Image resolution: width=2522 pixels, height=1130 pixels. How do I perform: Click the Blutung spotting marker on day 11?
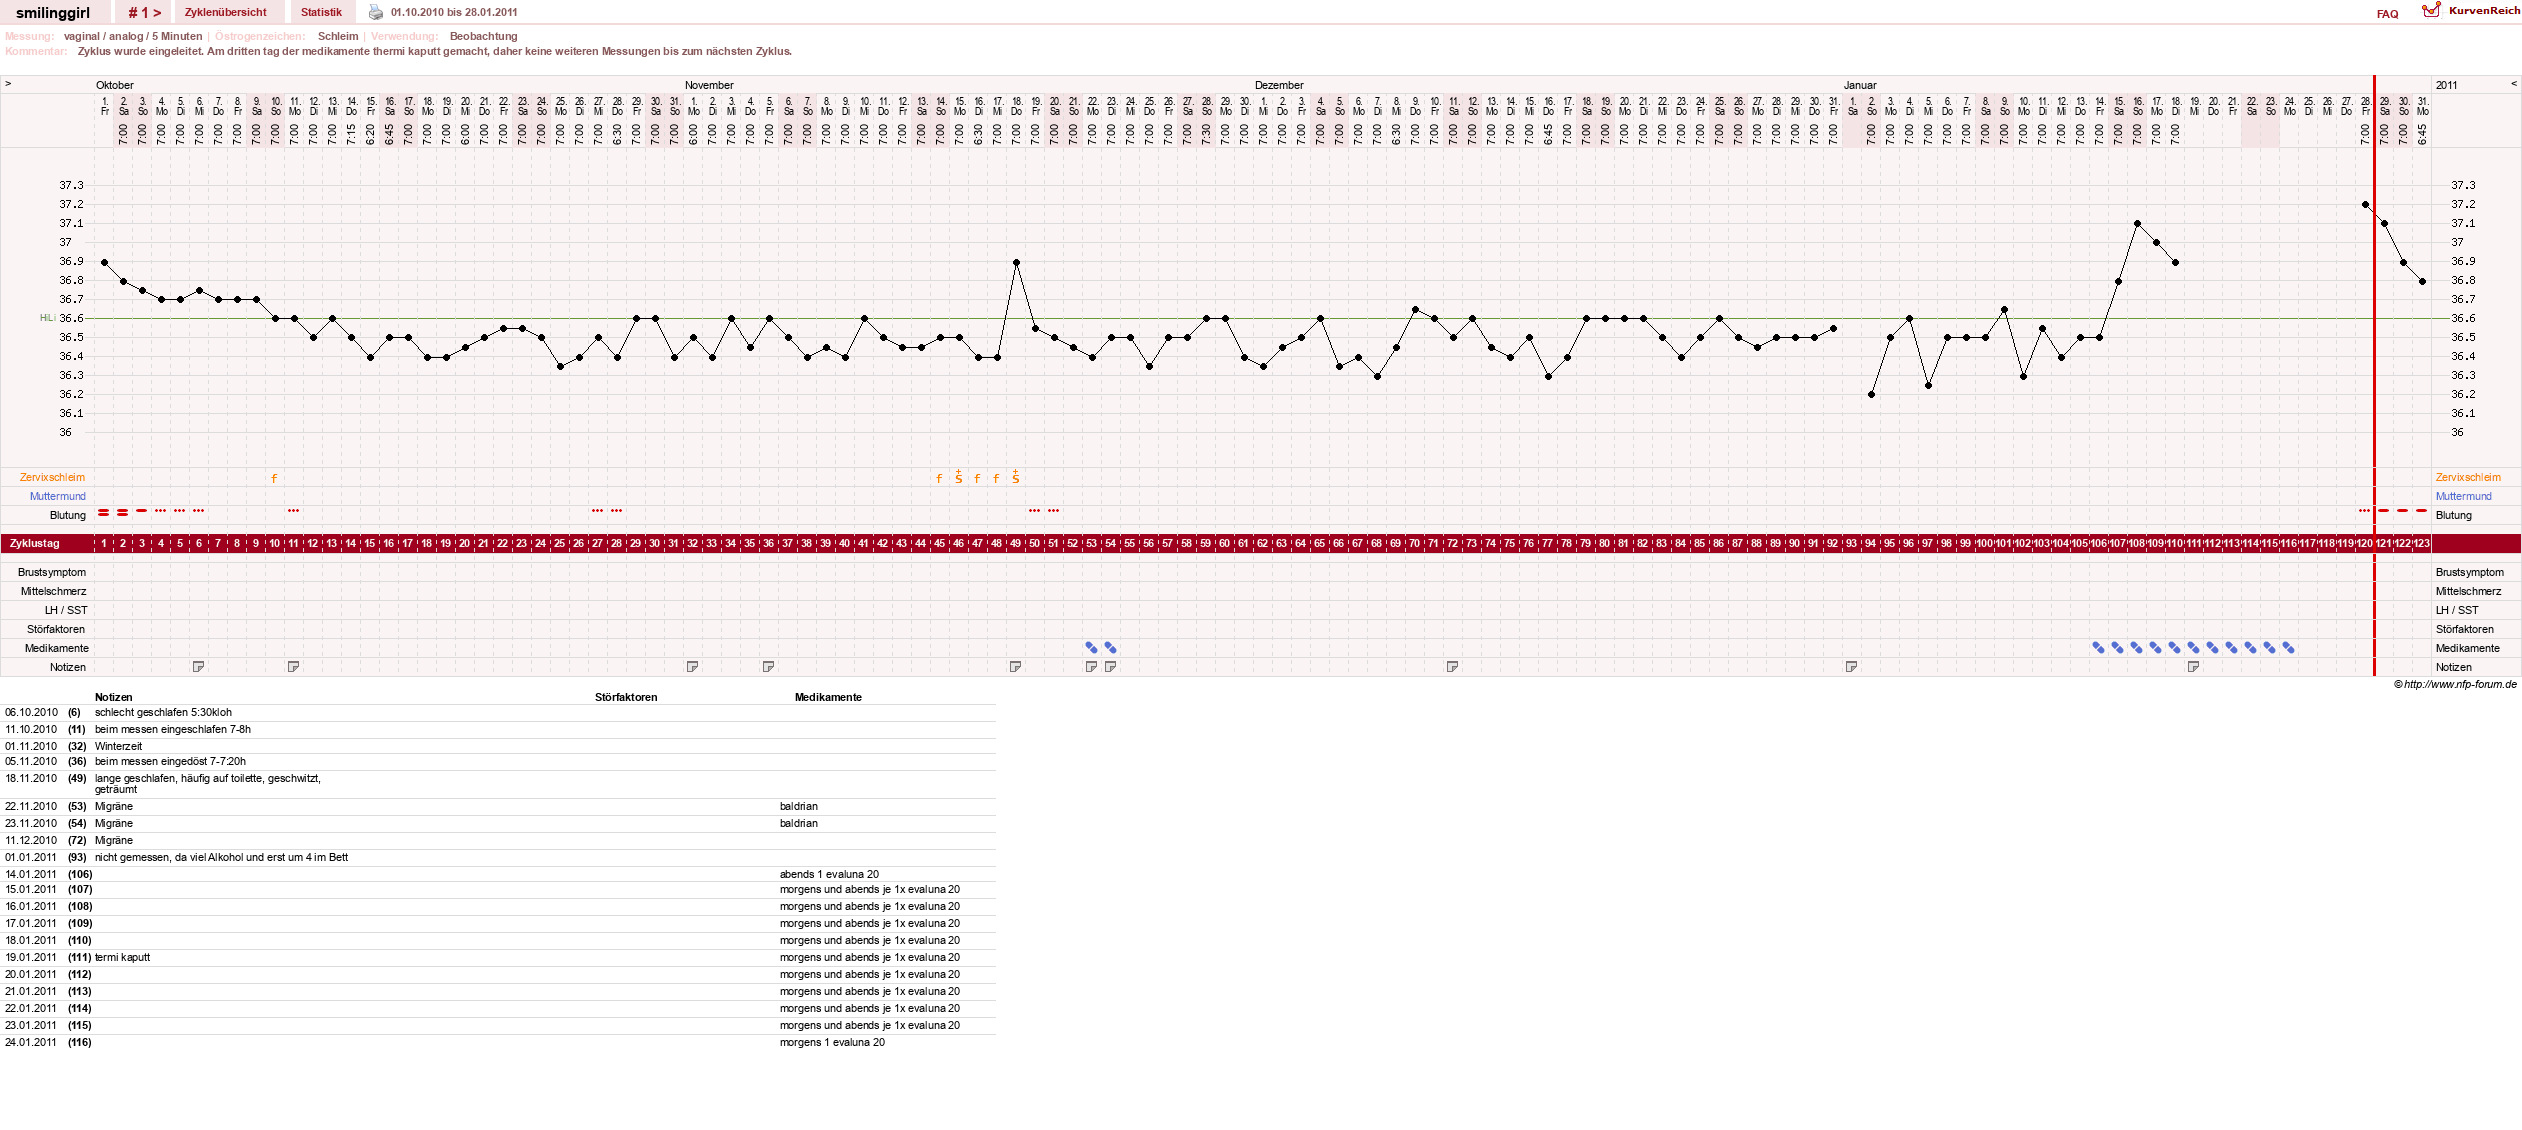point(293,511)
